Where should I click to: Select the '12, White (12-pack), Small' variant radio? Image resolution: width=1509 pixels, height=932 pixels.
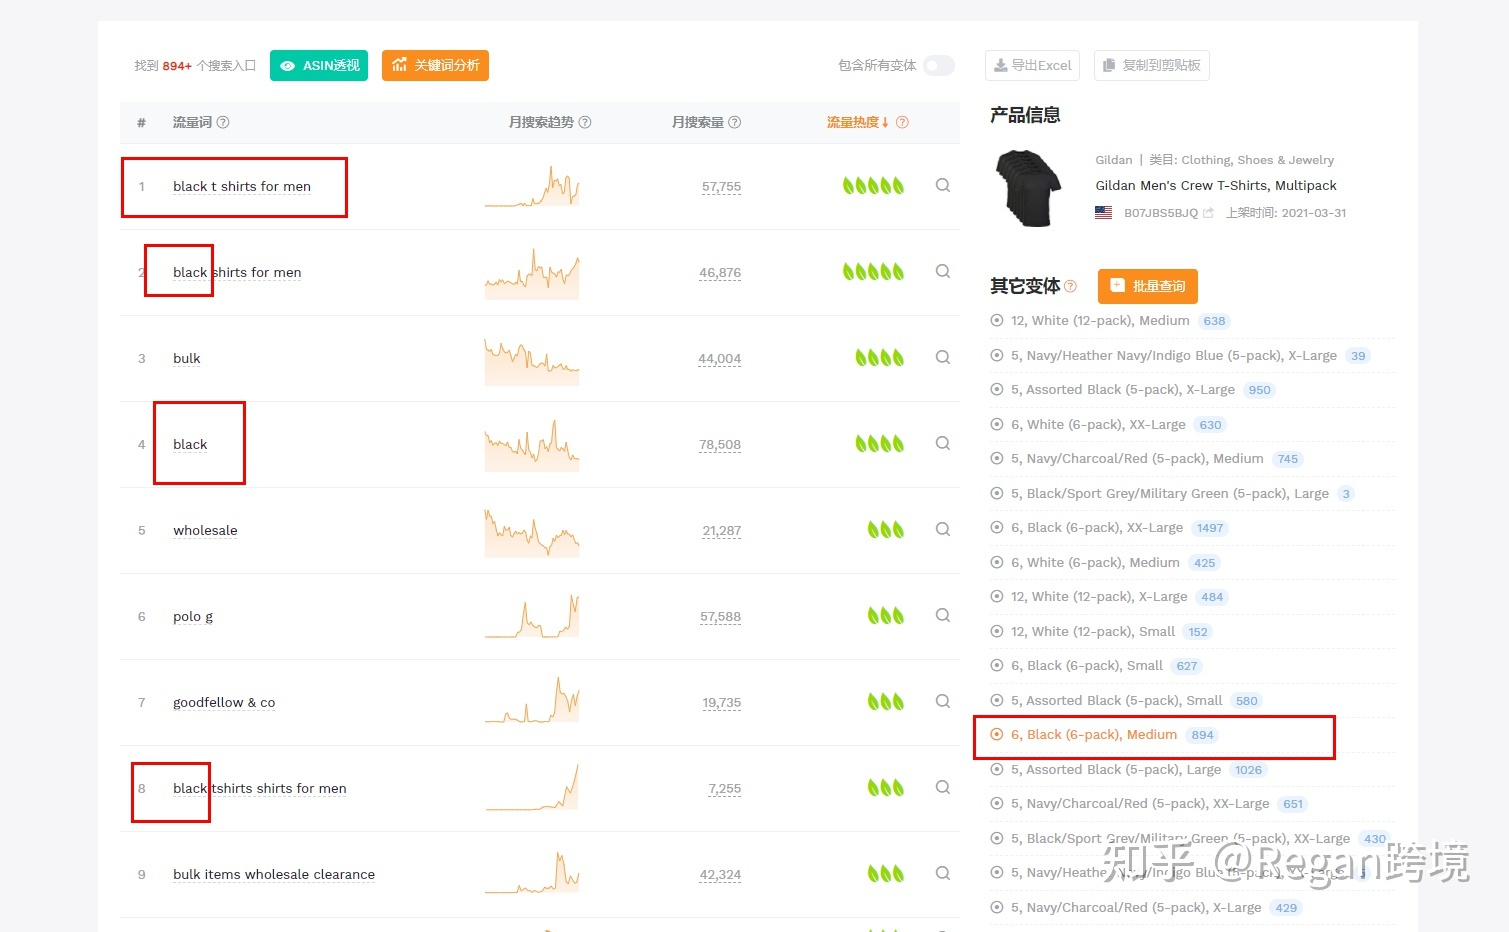point(996,631)
